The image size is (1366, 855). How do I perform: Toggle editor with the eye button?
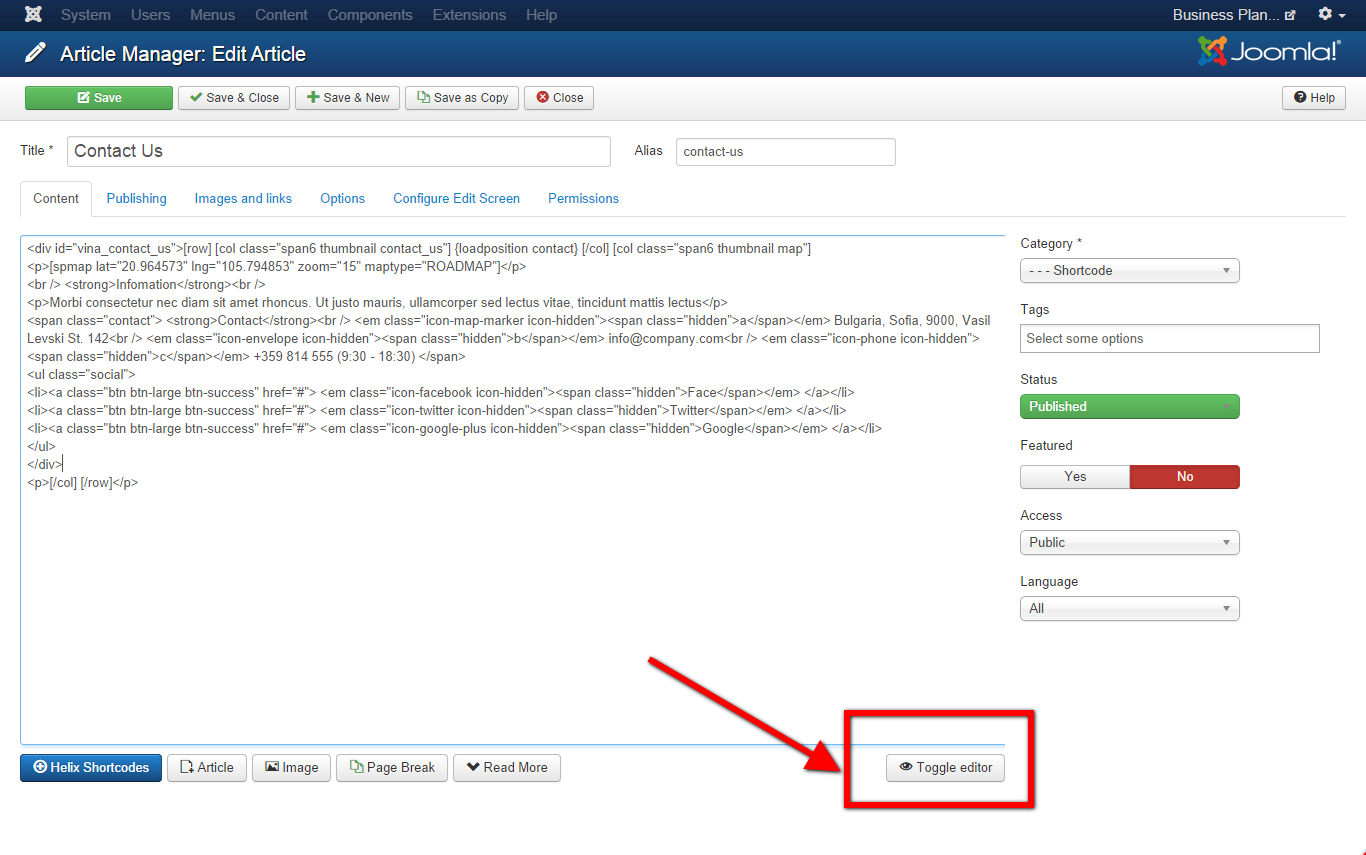coord(945,768)
